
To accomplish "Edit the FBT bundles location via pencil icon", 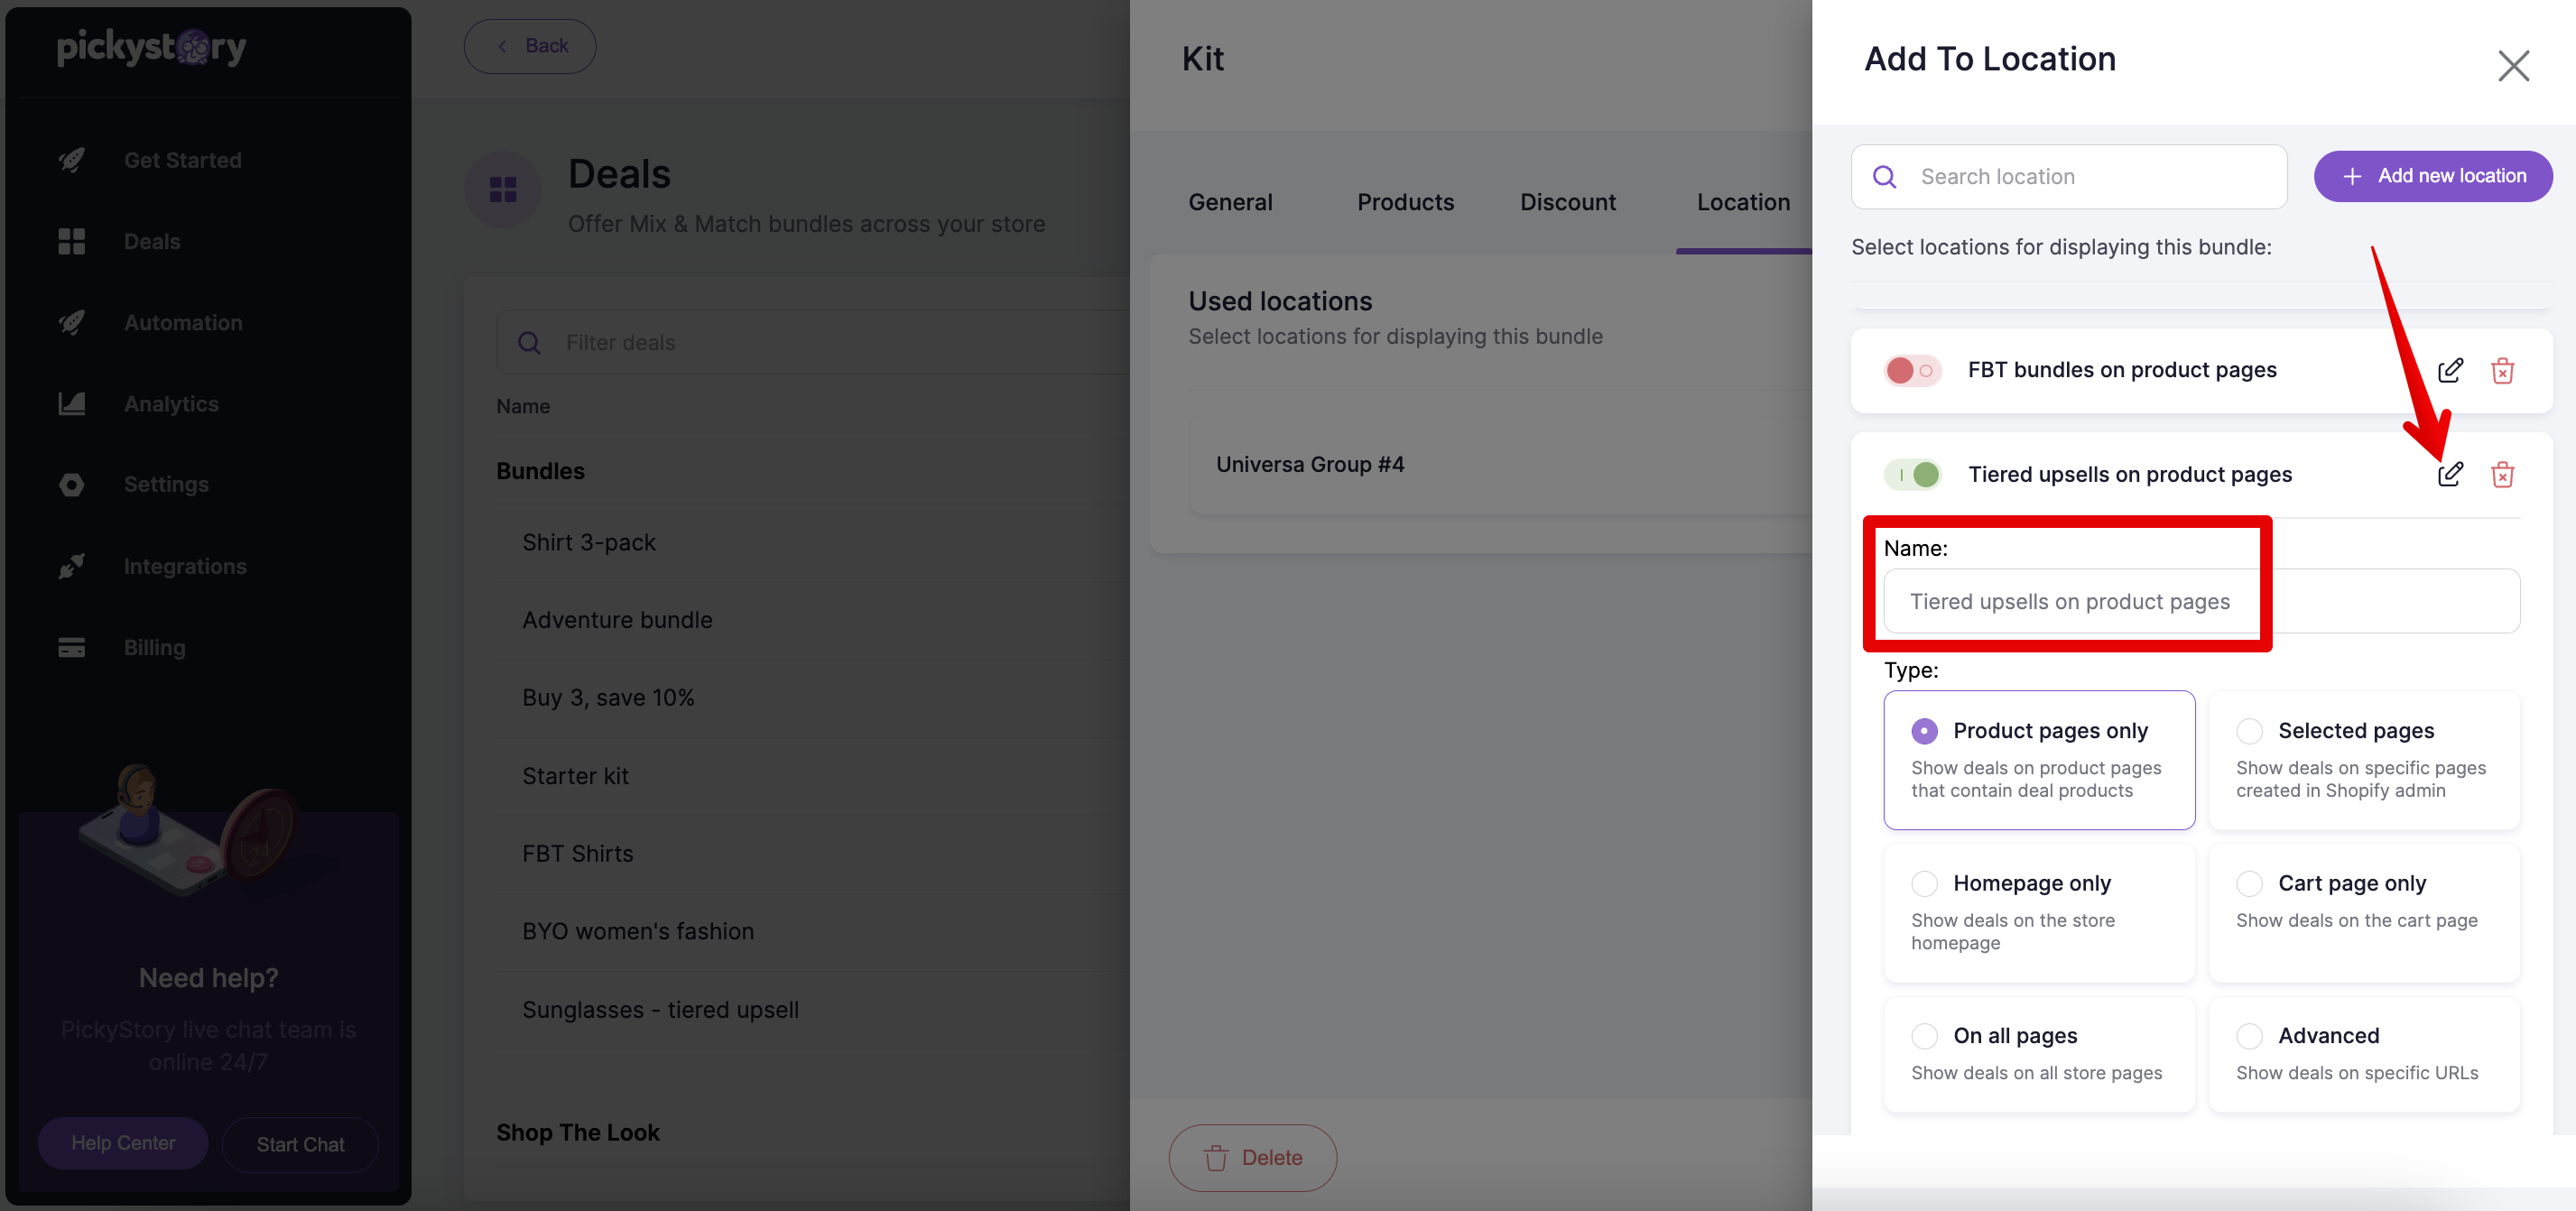I will [x=2450, y=370].
